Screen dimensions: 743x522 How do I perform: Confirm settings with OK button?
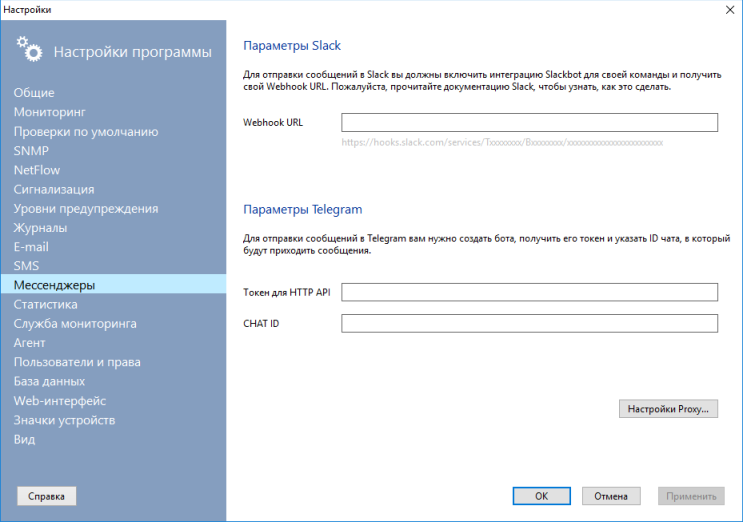(x=541, y=496)
